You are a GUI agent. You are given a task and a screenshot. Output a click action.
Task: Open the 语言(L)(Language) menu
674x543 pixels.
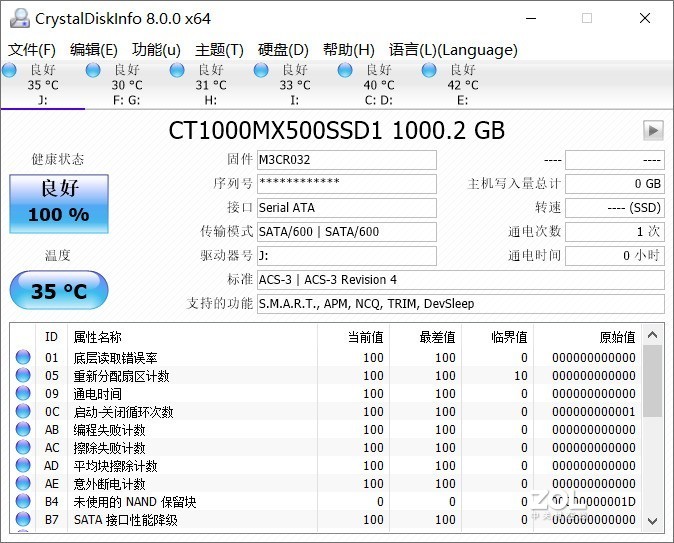pos(453,50)
